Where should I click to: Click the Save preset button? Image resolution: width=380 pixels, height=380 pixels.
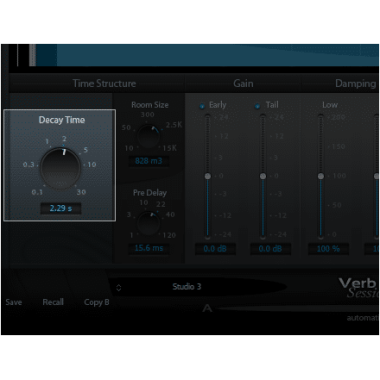[14, 302]
